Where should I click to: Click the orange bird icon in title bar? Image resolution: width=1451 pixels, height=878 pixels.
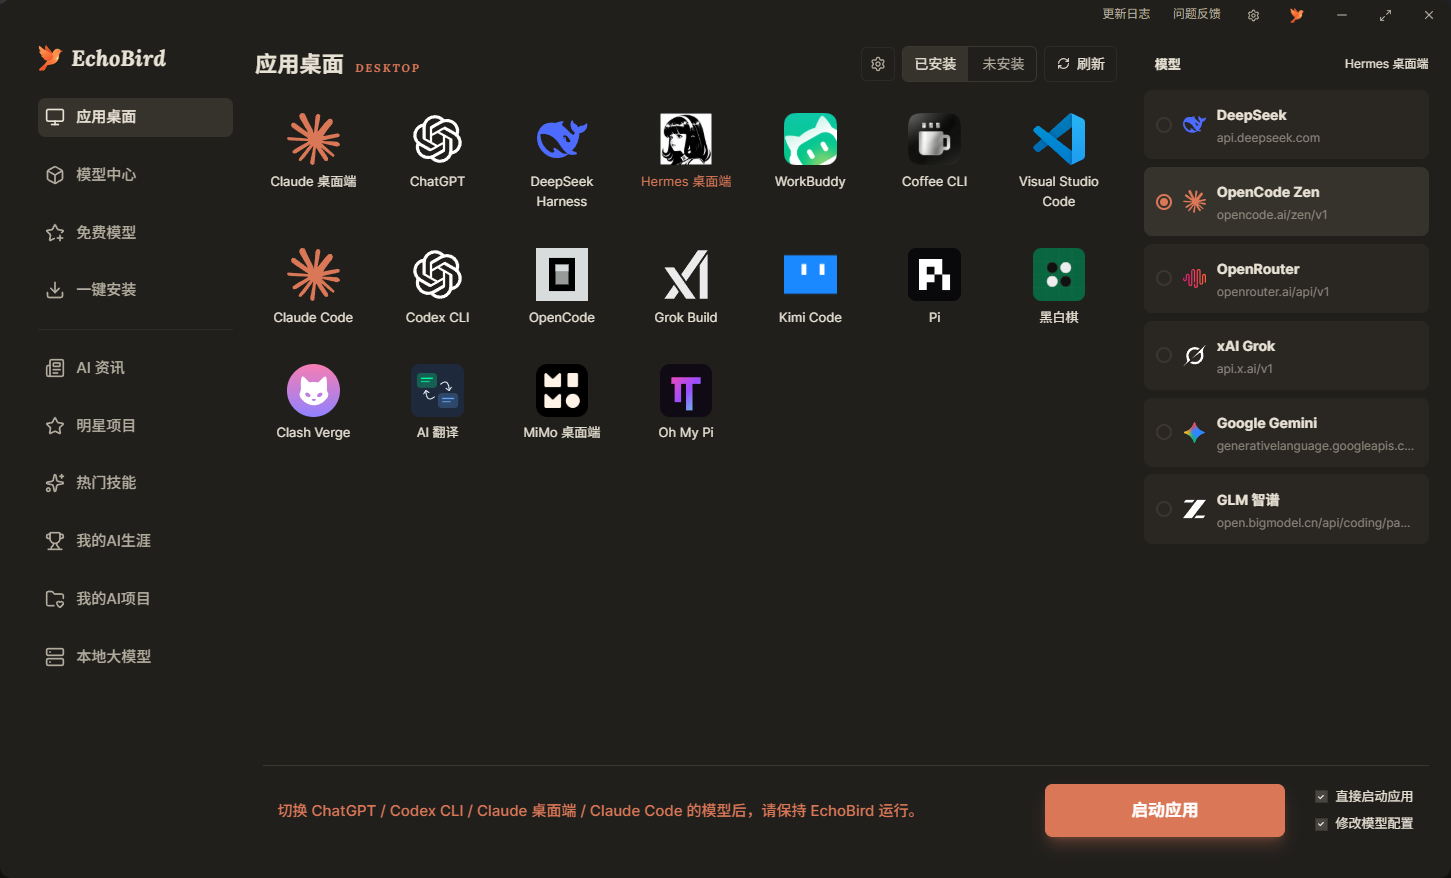click(x=1297, y=15)
